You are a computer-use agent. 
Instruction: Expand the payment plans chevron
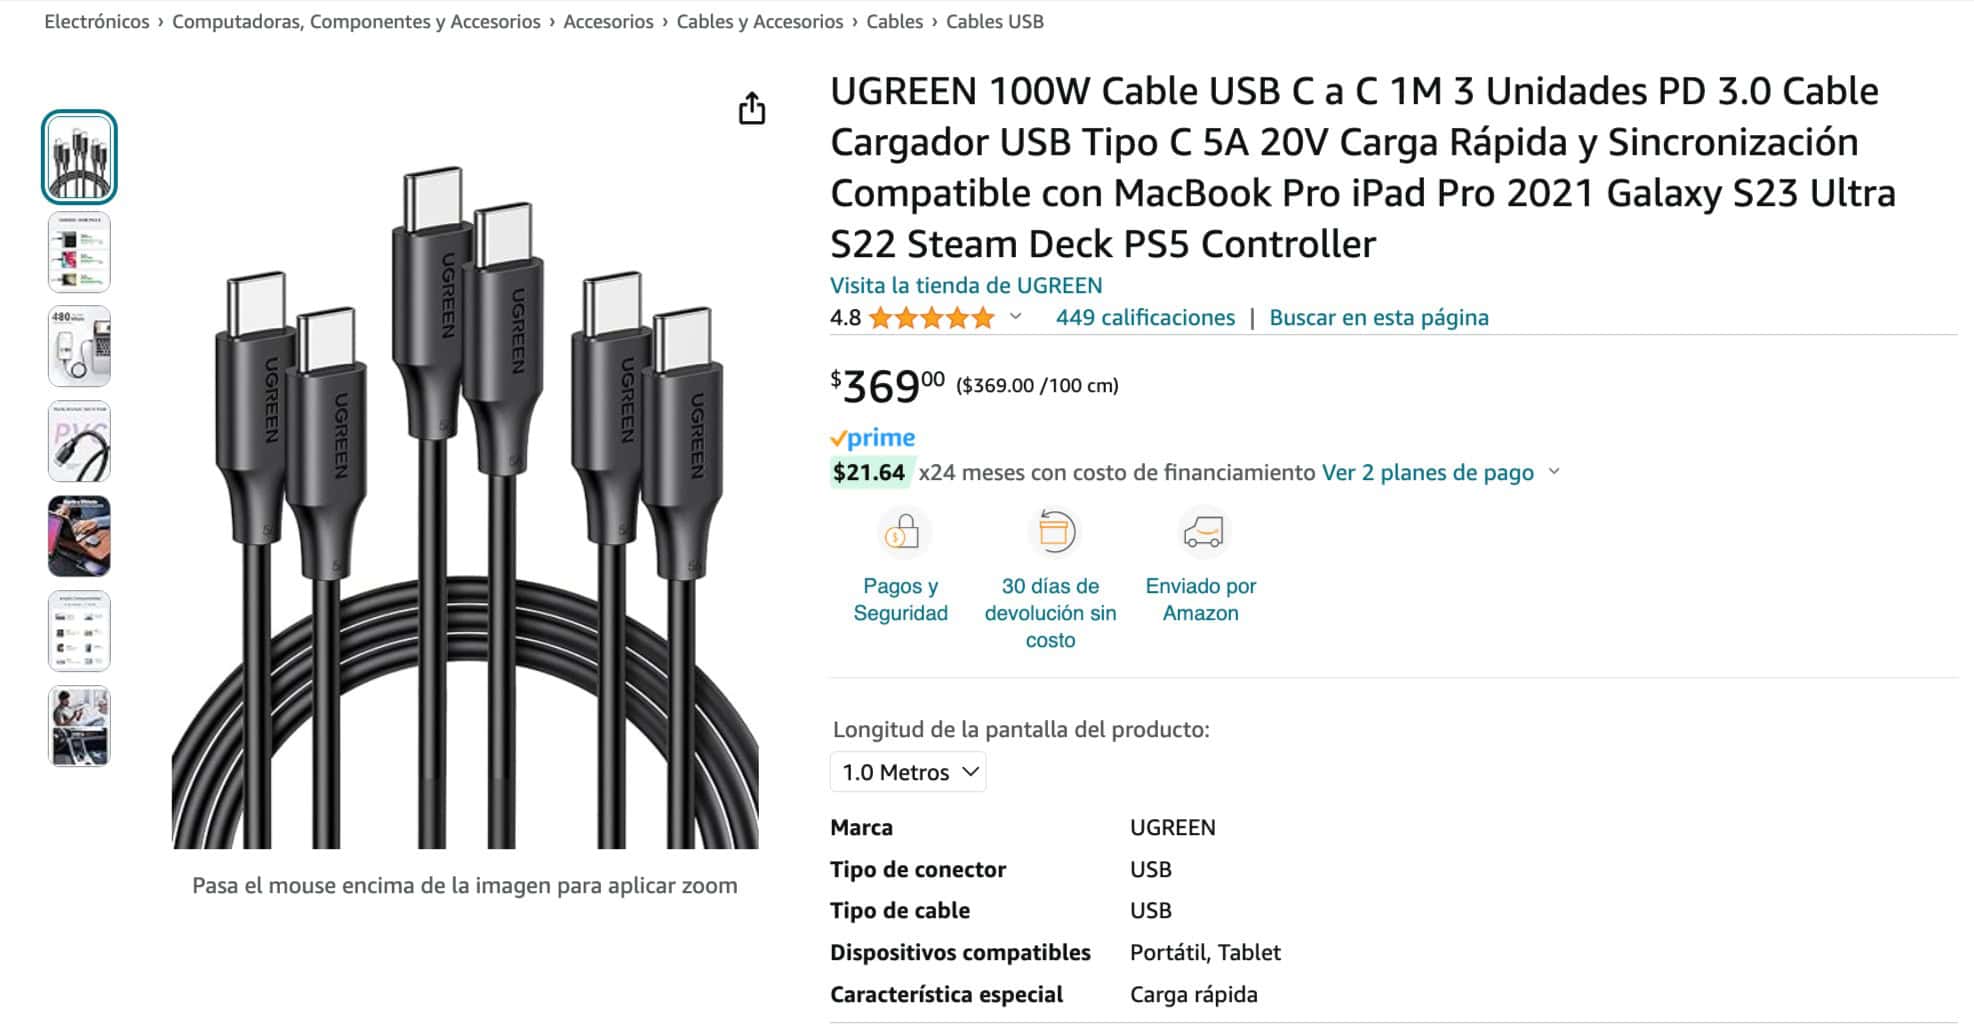click(1554, 472)
